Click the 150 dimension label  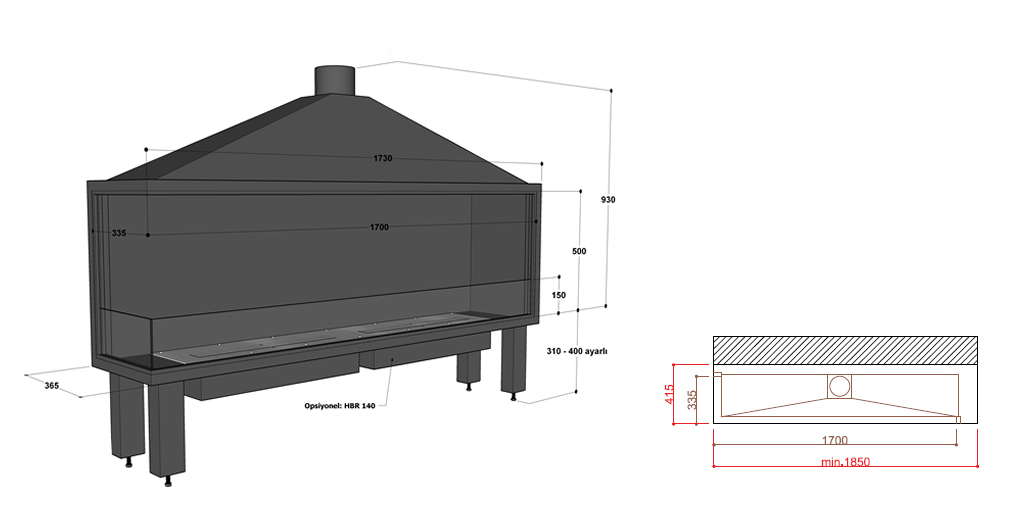coord(558,295)
